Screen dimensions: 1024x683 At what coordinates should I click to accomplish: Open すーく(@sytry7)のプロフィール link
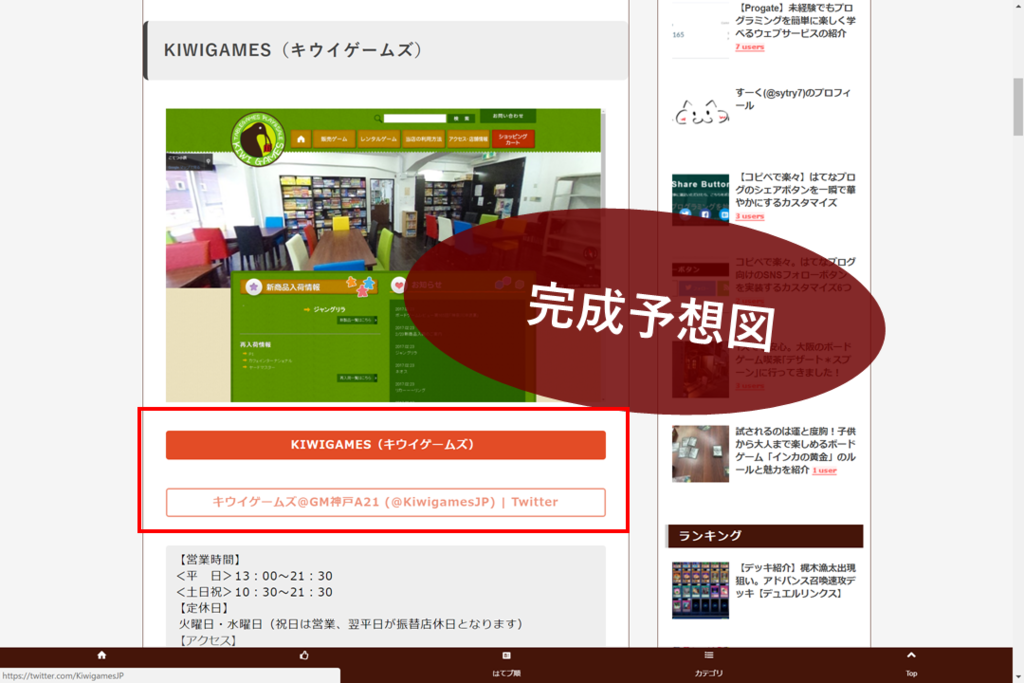click(x=793, y=99)
